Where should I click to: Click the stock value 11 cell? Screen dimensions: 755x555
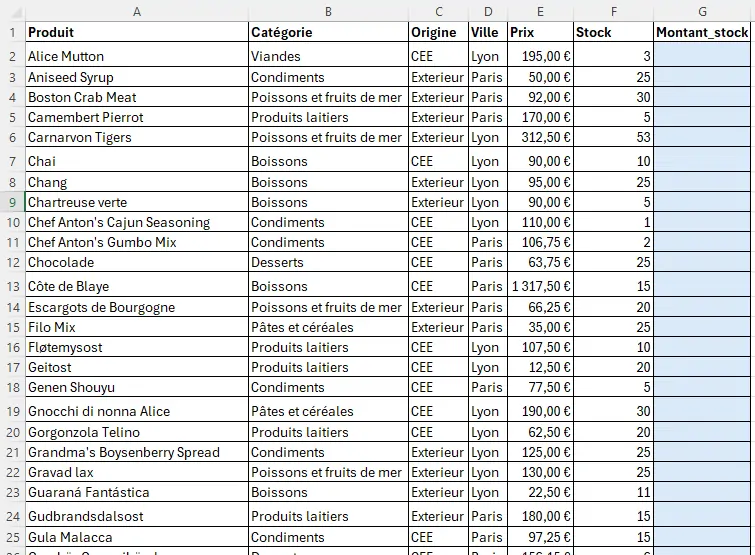(x=613, y=492)
